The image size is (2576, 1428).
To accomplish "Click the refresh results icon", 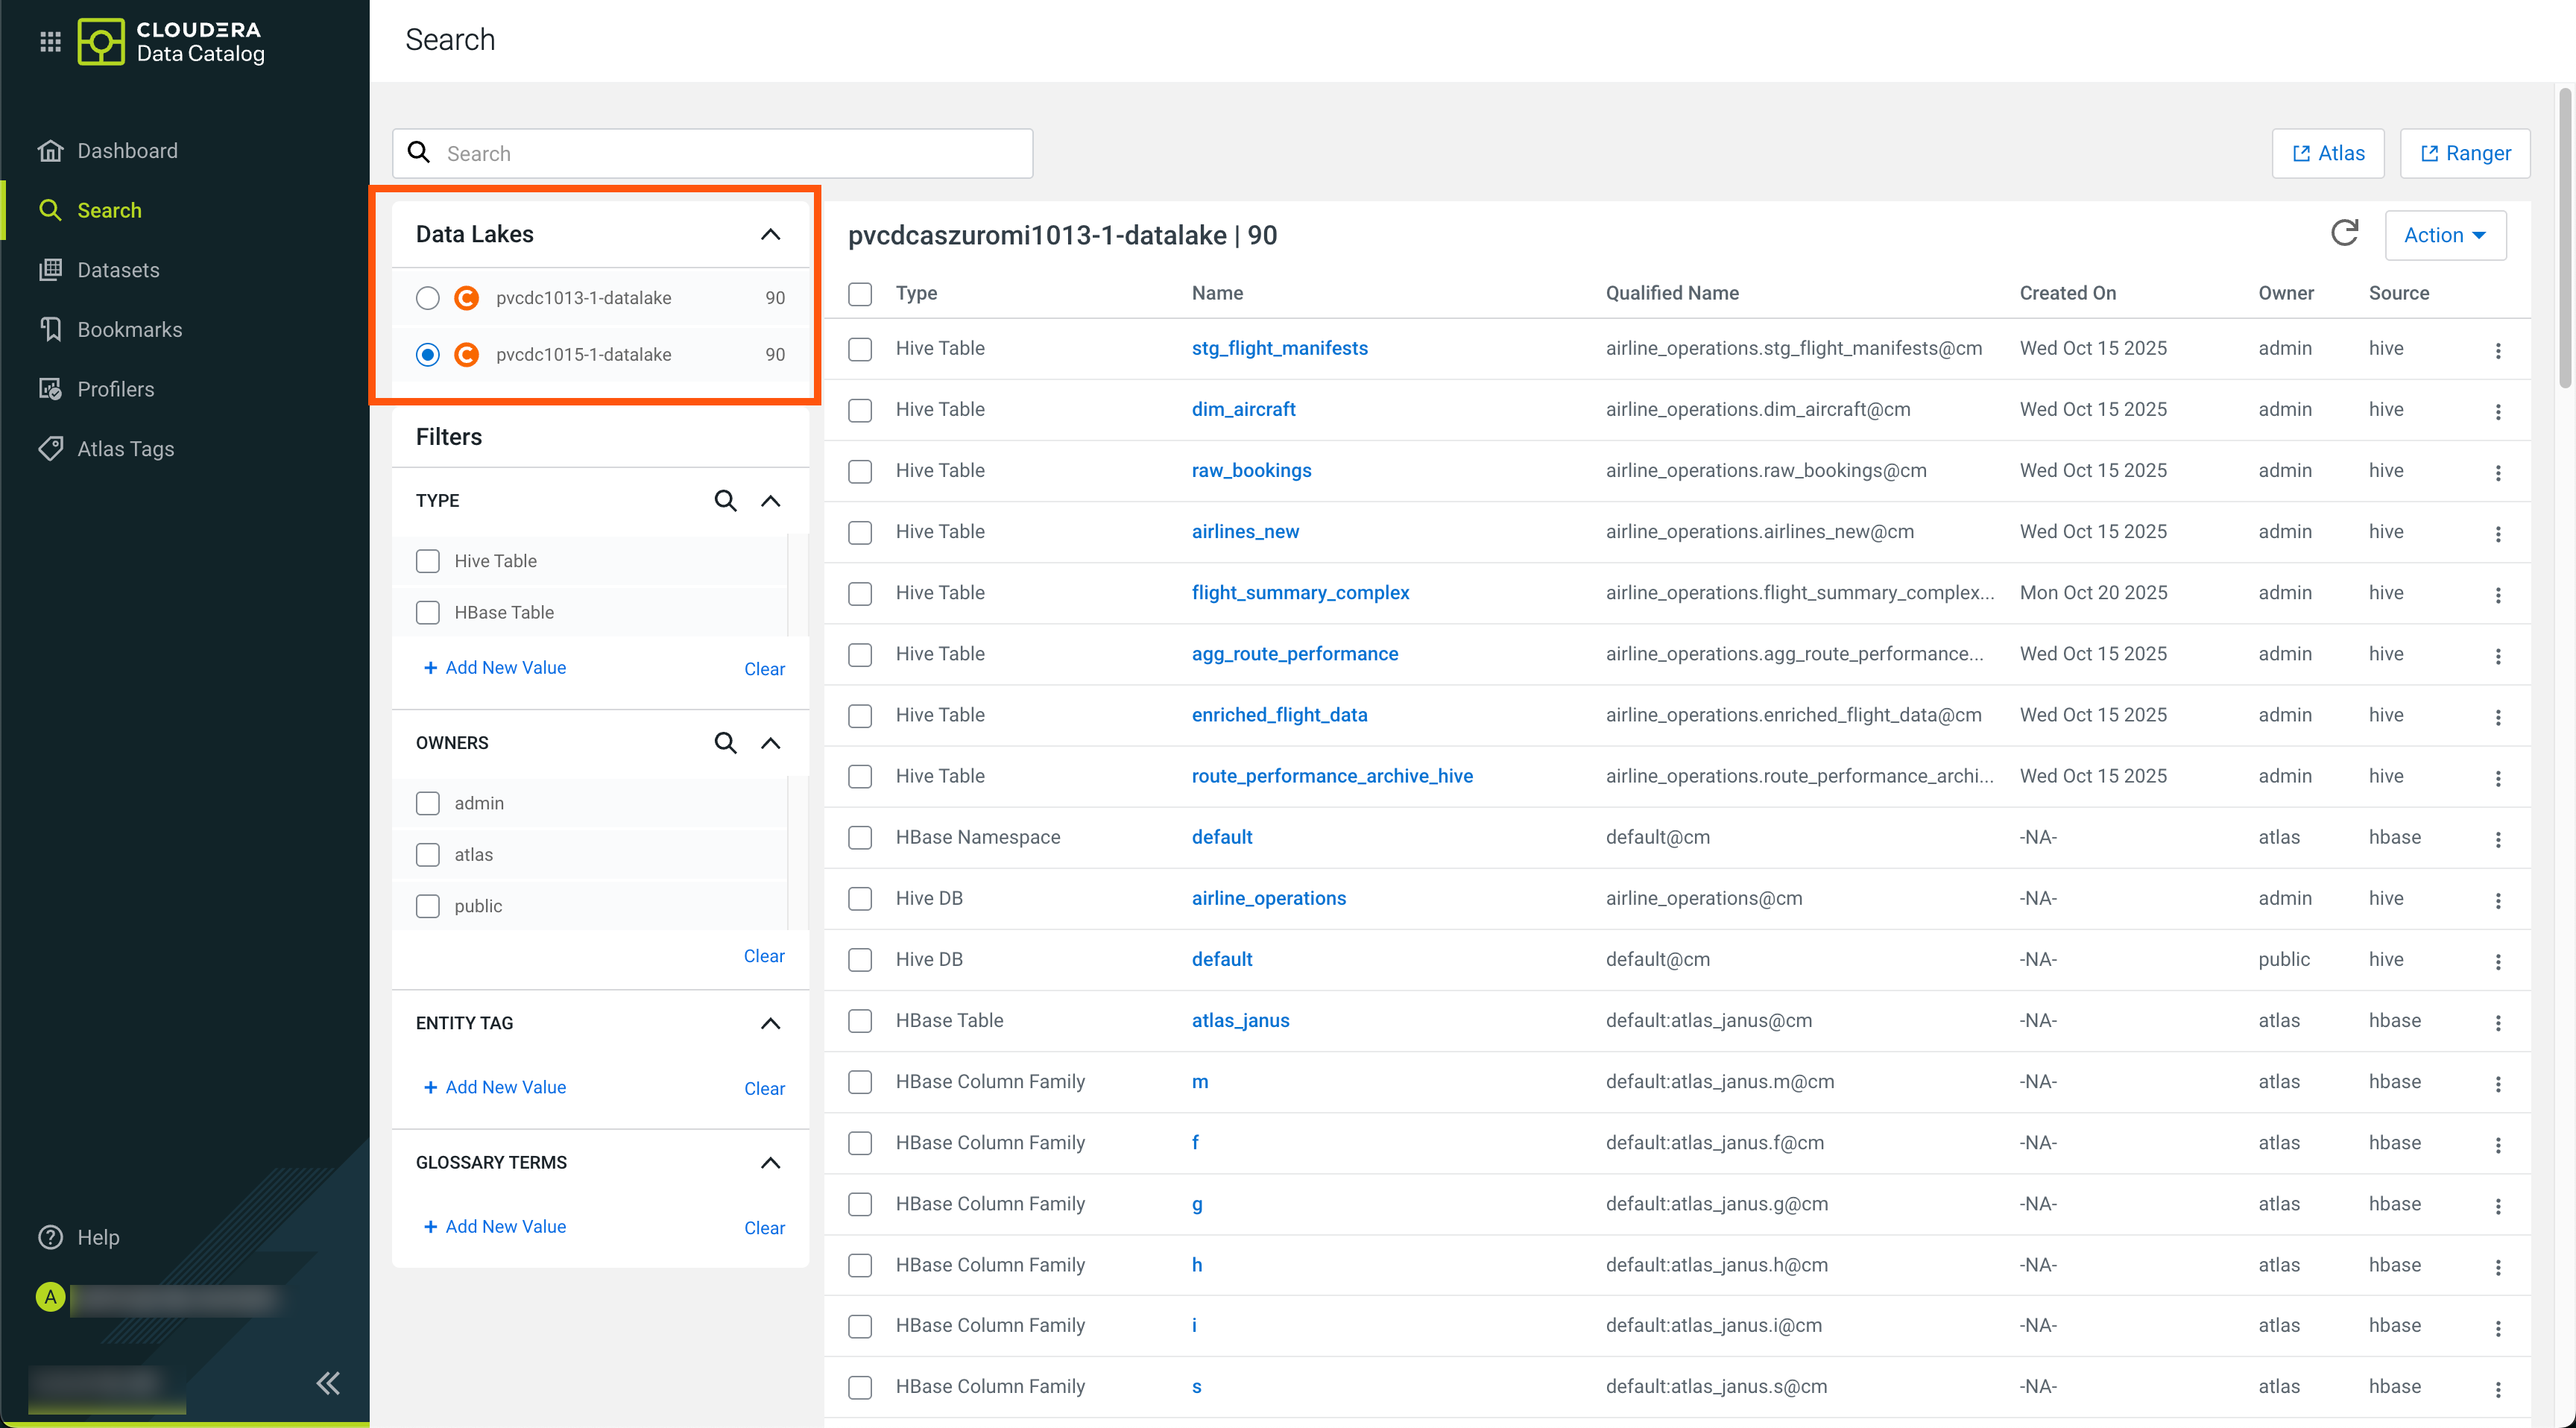I will click(x=2344, y=234).
